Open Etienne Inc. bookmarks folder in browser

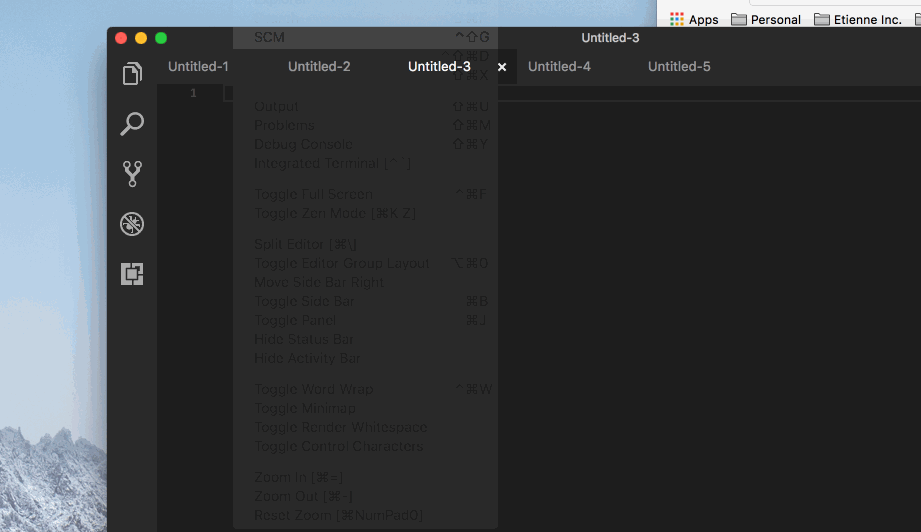(858, 19)
